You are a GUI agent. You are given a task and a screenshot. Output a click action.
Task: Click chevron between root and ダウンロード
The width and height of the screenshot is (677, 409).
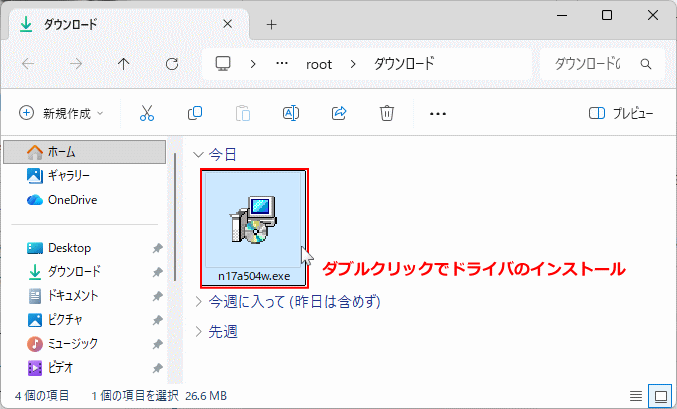[x=353, y=64]
